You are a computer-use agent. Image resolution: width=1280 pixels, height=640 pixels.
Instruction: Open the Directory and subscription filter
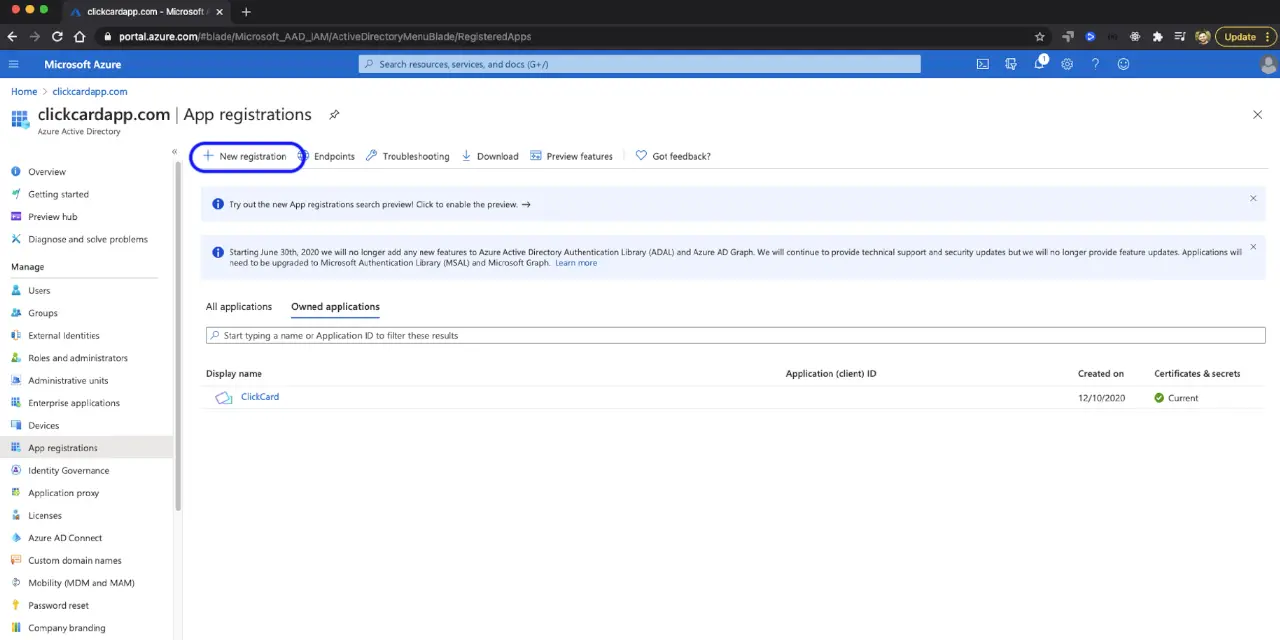coord(1011,63)
